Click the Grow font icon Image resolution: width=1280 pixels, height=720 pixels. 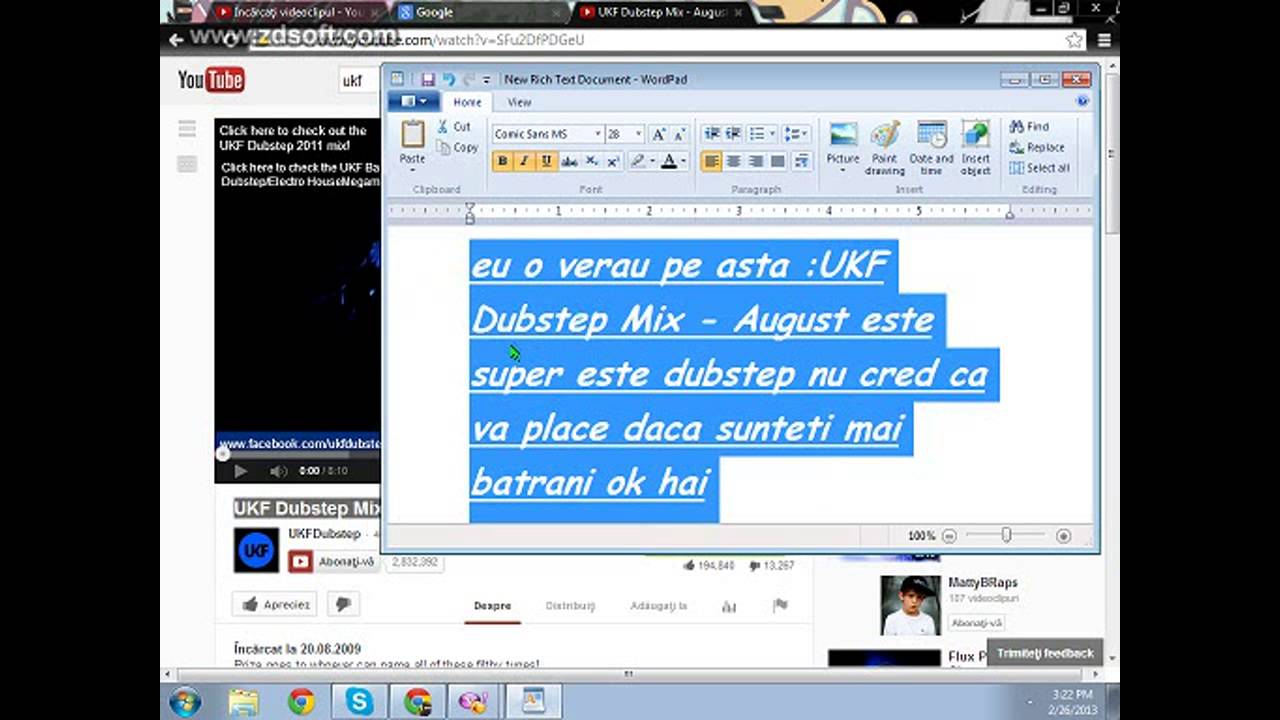(658, 134)
